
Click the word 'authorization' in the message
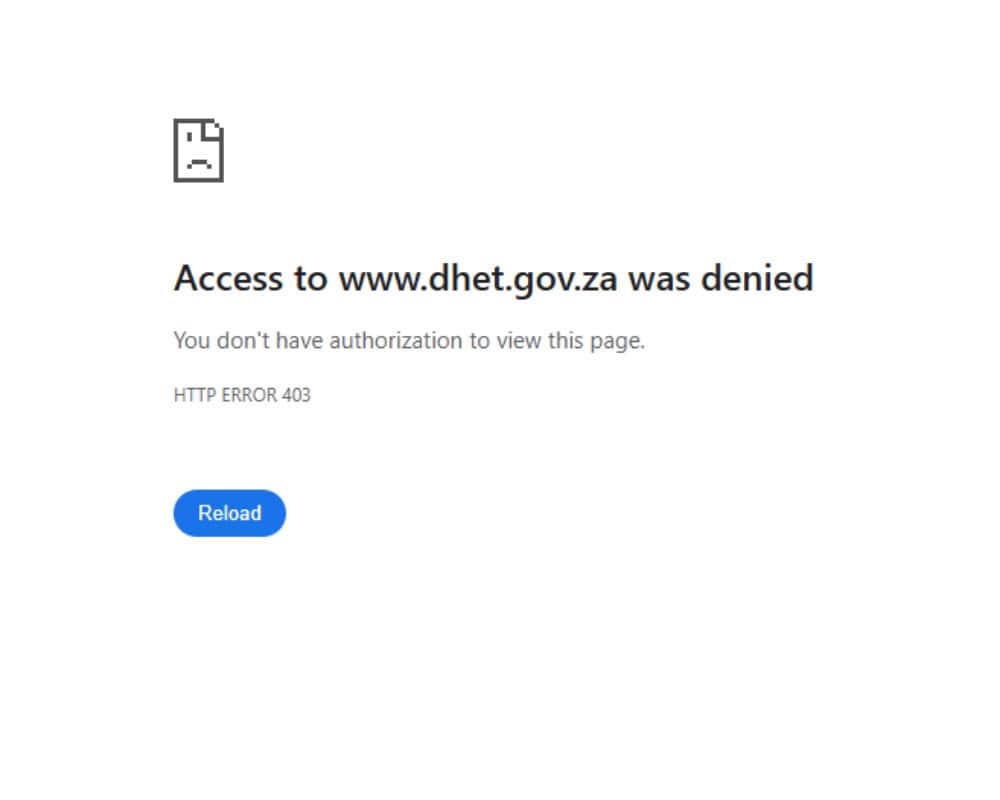(x=395, y=341)
